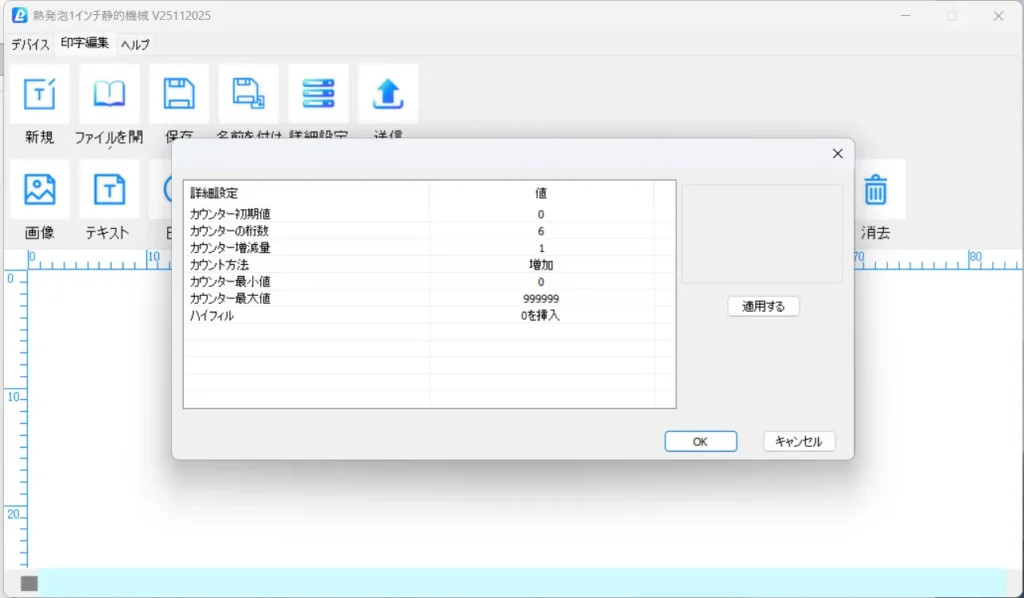The width and height of the screenshot is (1024, 598).
Task: Insert an image with 画像 icon
Action: [x=39, y=190]
